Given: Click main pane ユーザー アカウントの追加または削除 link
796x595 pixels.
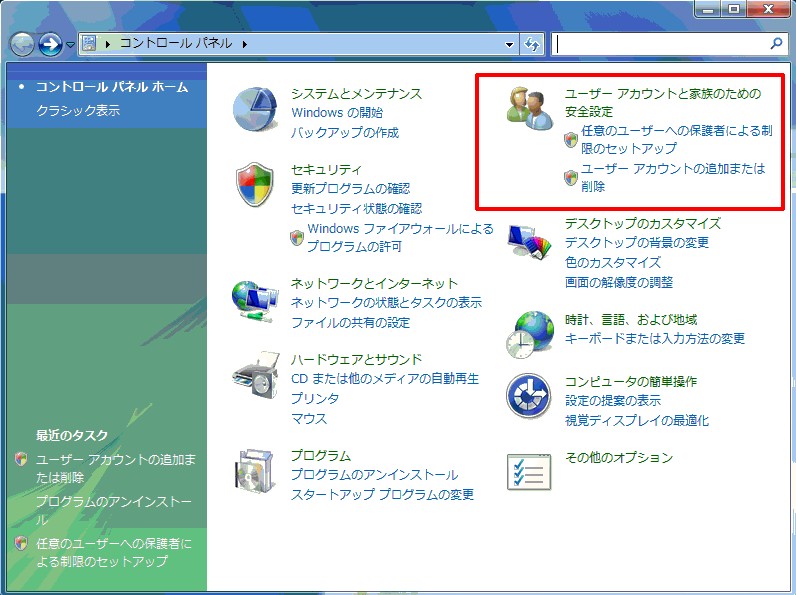Looking at the screenshot, I should pyautogui.click(x=673, y=178).
